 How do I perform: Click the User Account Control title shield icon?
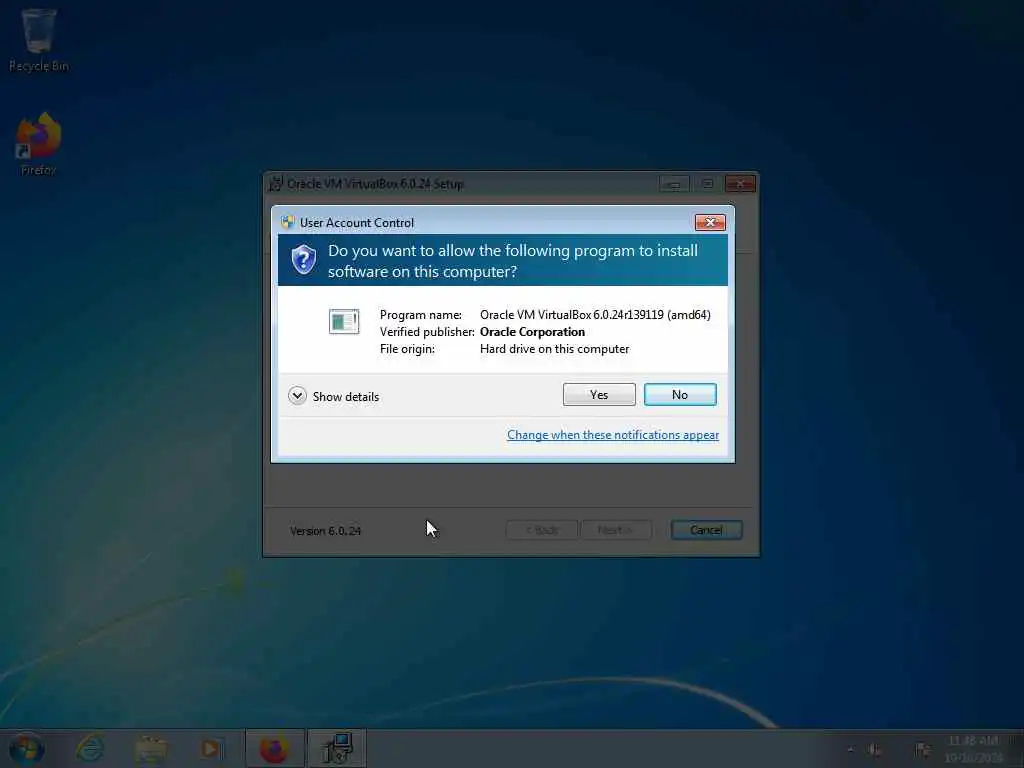click(287, 222)
